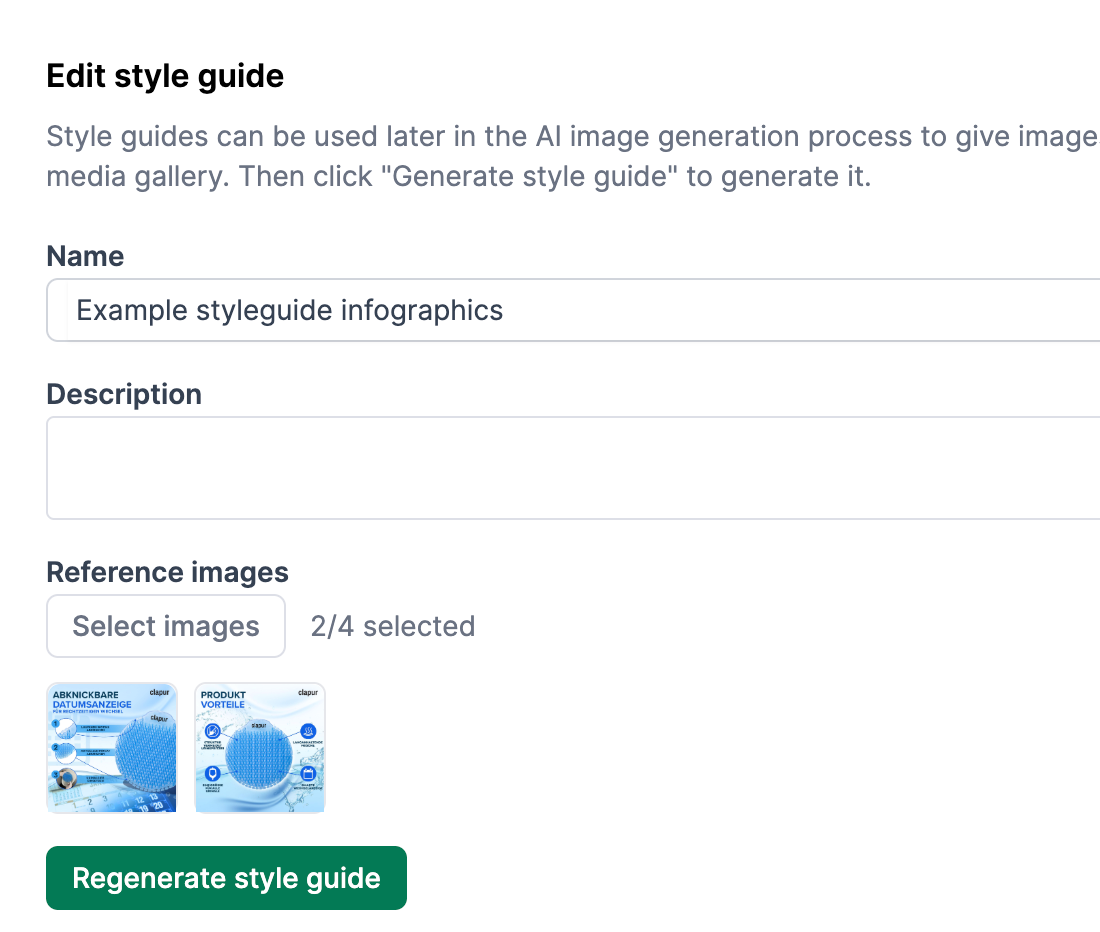Image resolution: width=1100 pixels, height=932 pixels.
Task: Click the Name field label
Action: pyautogui.click(x=84, y=256)
